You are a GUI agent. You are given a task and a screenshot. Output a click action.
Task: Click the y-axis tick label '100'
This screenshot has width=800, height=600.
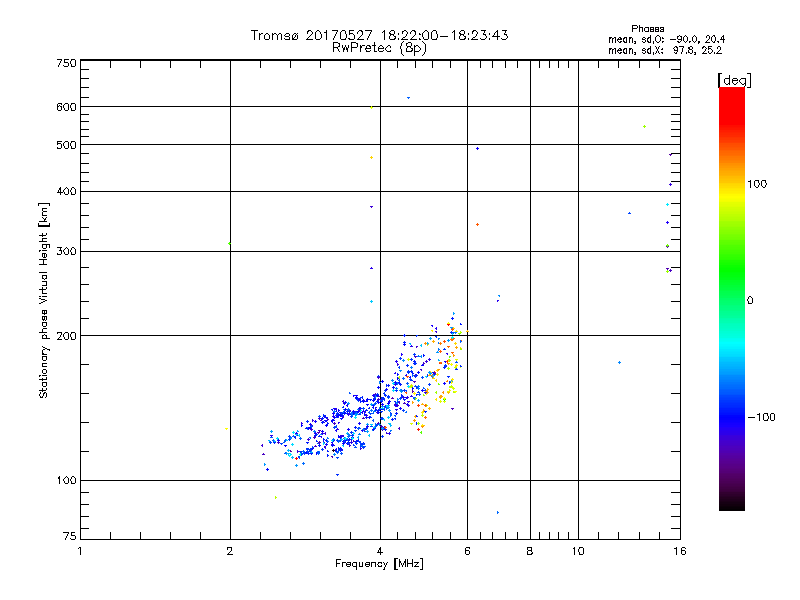point(66,481)
